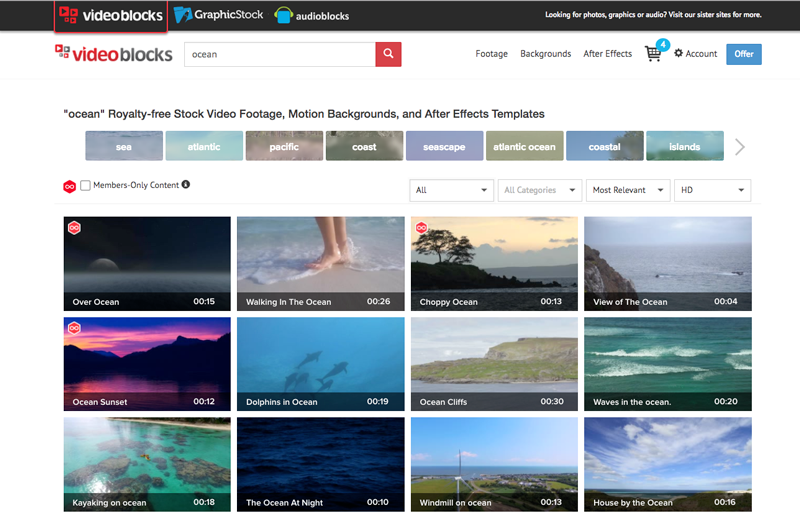Screen dimensions: 800x517
Task: Select the coast related tag
Action: (x=364, y=146)
